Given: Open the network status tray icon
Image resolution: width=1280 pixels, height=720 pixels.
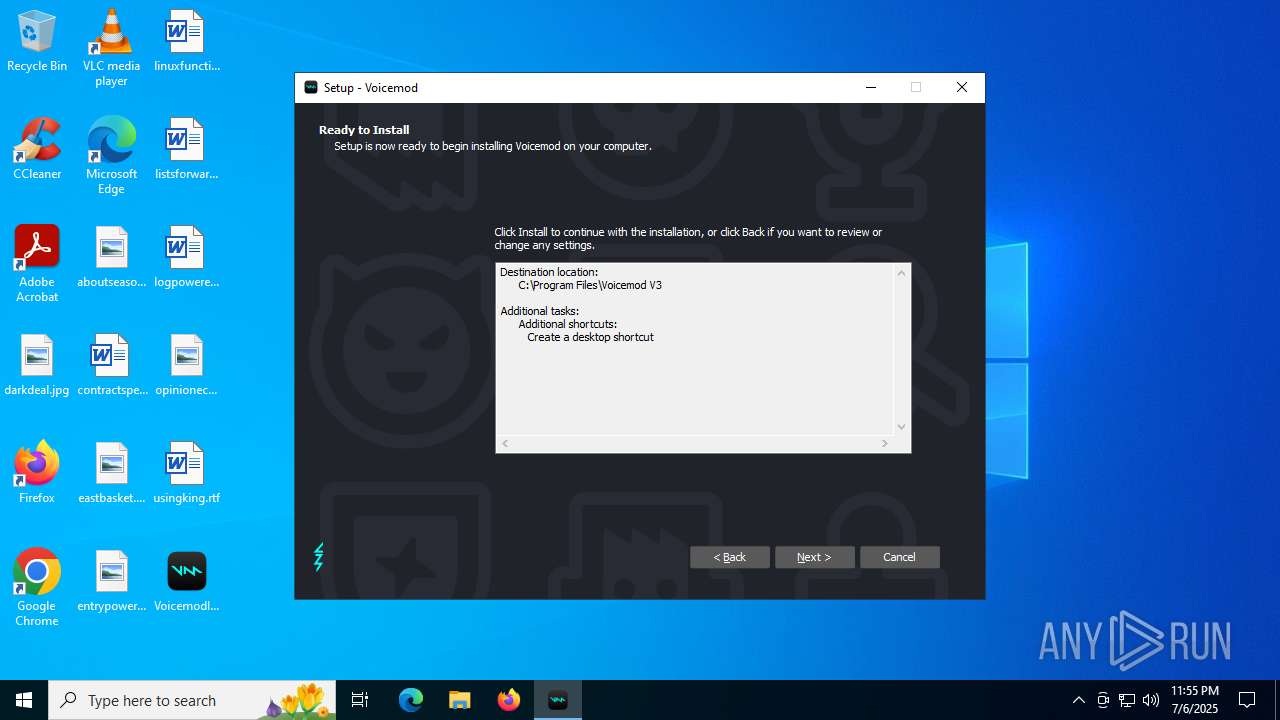Looking at the screenshot, I should (x=1127, y=700).
